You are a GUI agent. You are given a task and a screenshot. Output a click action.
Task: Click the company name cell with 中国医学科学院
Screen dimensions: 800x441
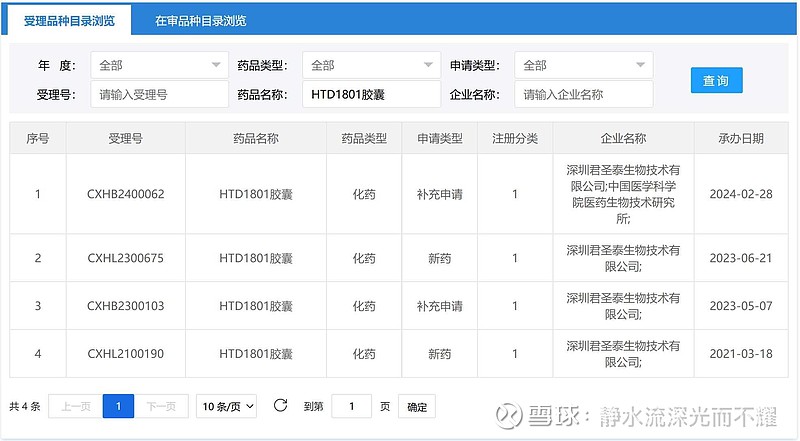click(x=623, y=194)
